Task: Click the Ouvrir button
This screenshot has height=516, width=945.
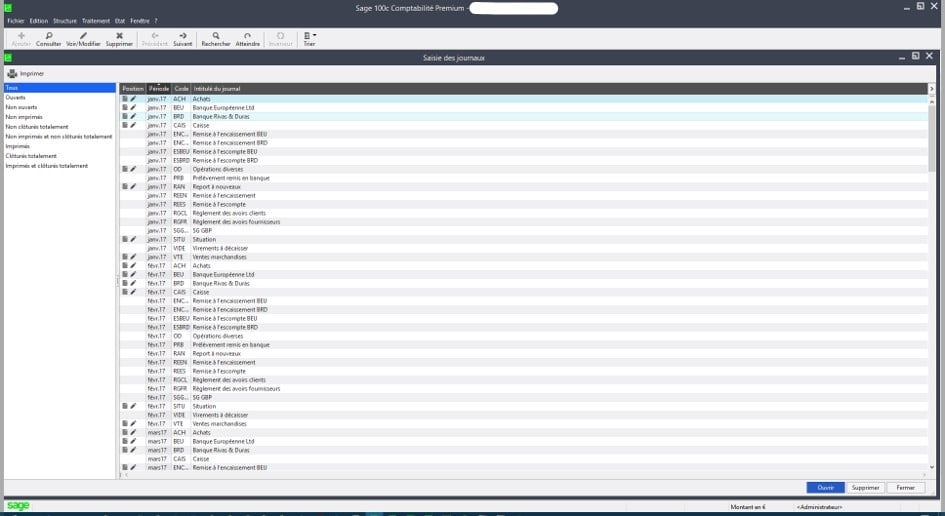Action: click(x=825, y=488)
